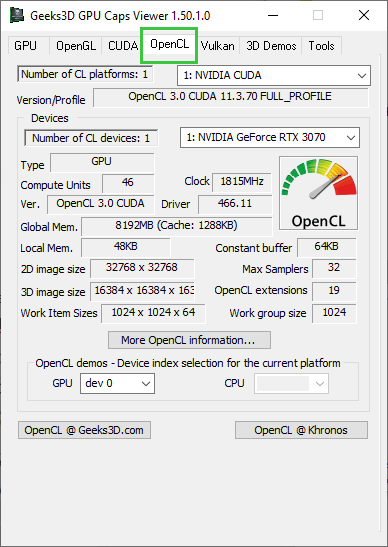The width and height of the screenshot is (388, 547).
Task: Click the Work Item Sizes value 1024 x 1024 x 64
Action: [154, 314]
